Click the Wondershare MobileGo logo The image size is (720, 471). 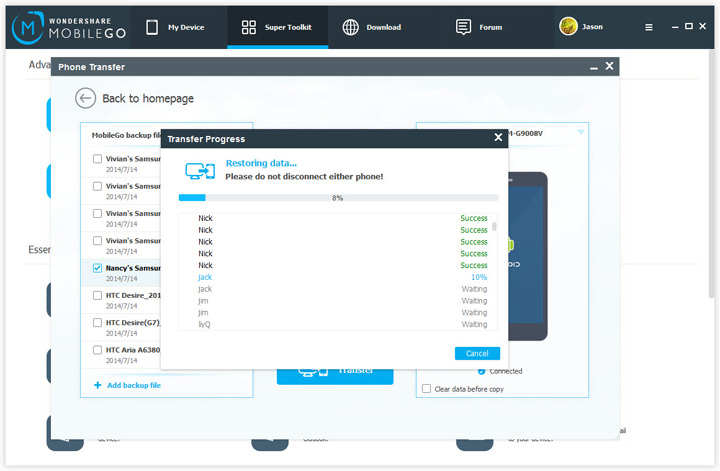[x=69, y=28]
